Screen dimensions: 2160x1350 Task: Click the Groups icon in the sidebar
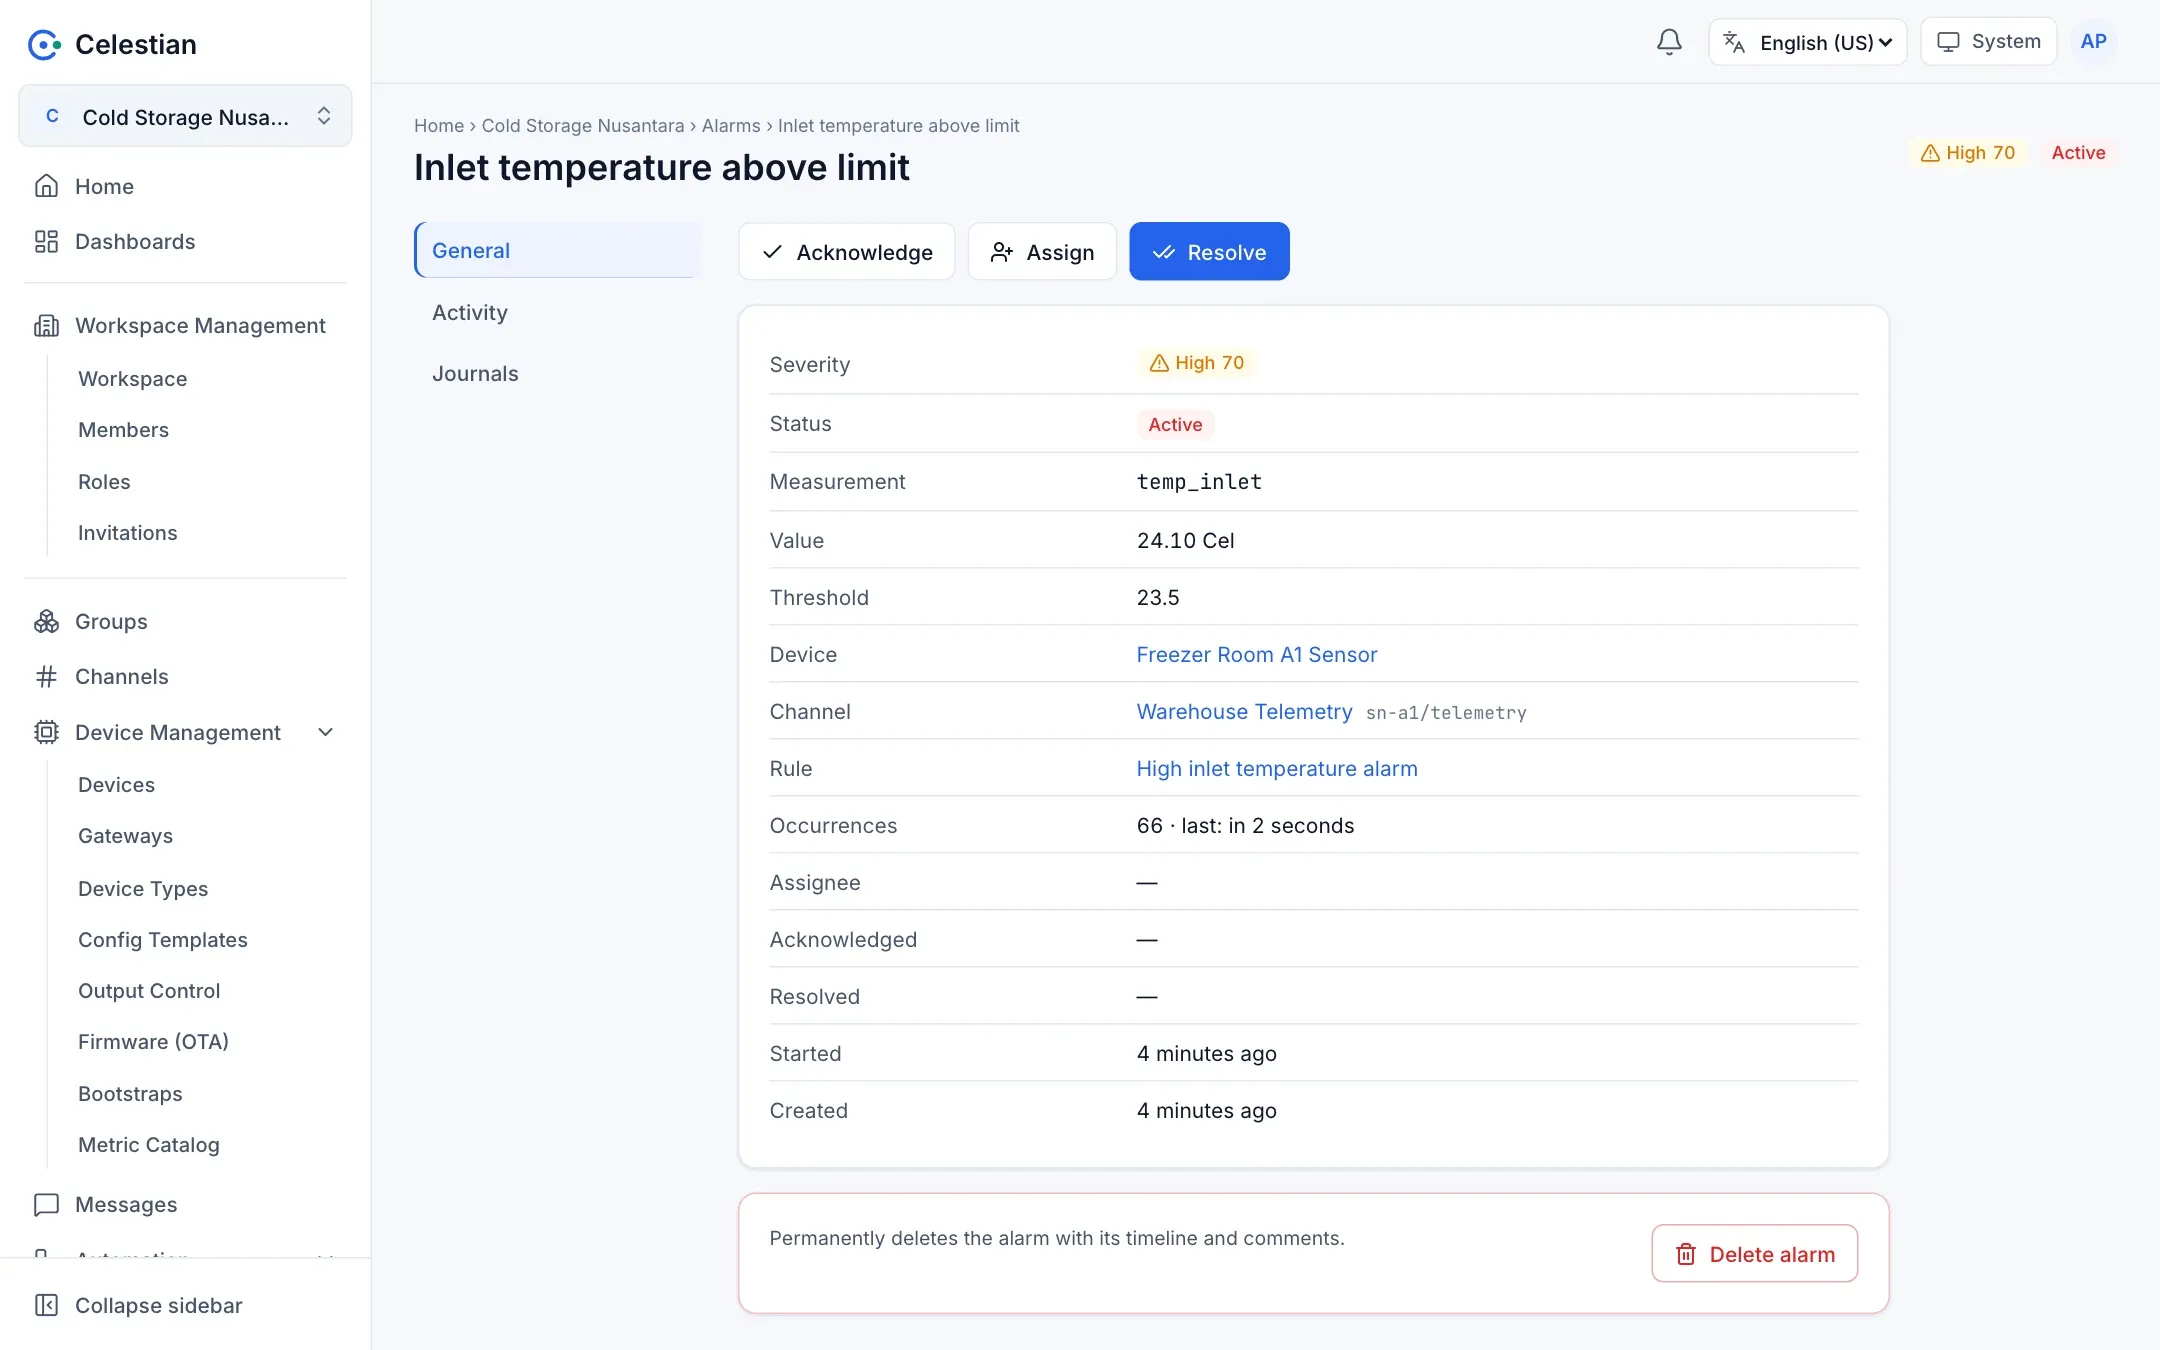[46, 621]
